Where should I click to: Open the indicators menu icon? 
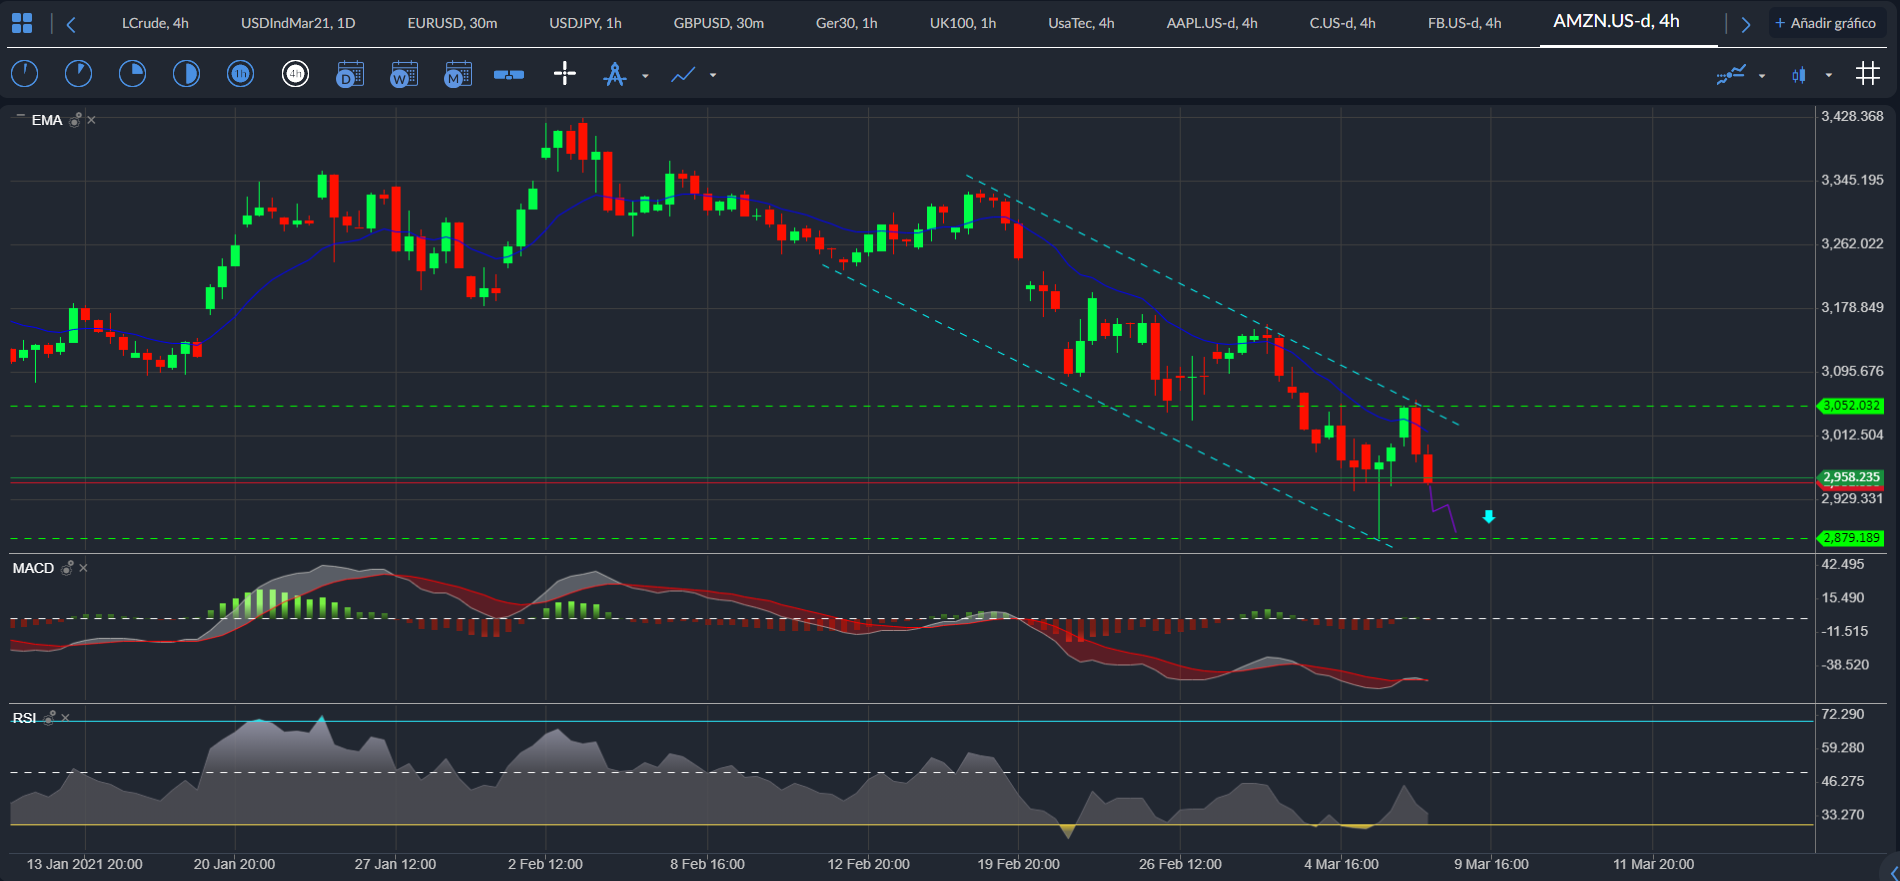coord(1731,74)
